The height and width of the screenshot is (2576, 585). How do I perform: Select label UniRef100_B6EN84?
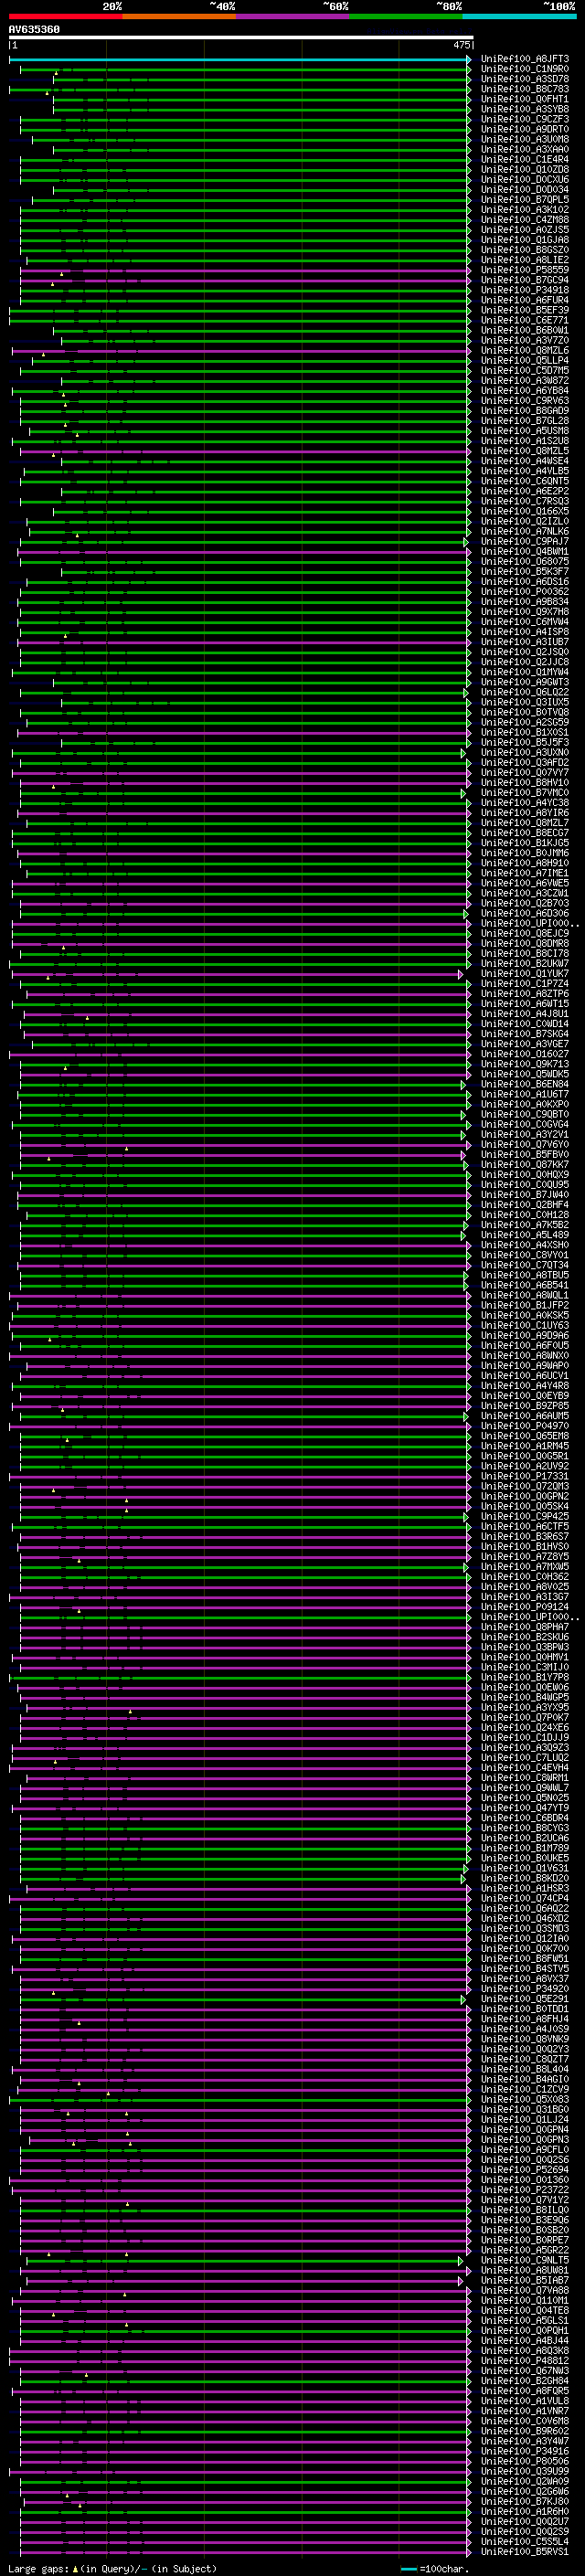(525, 1084)
